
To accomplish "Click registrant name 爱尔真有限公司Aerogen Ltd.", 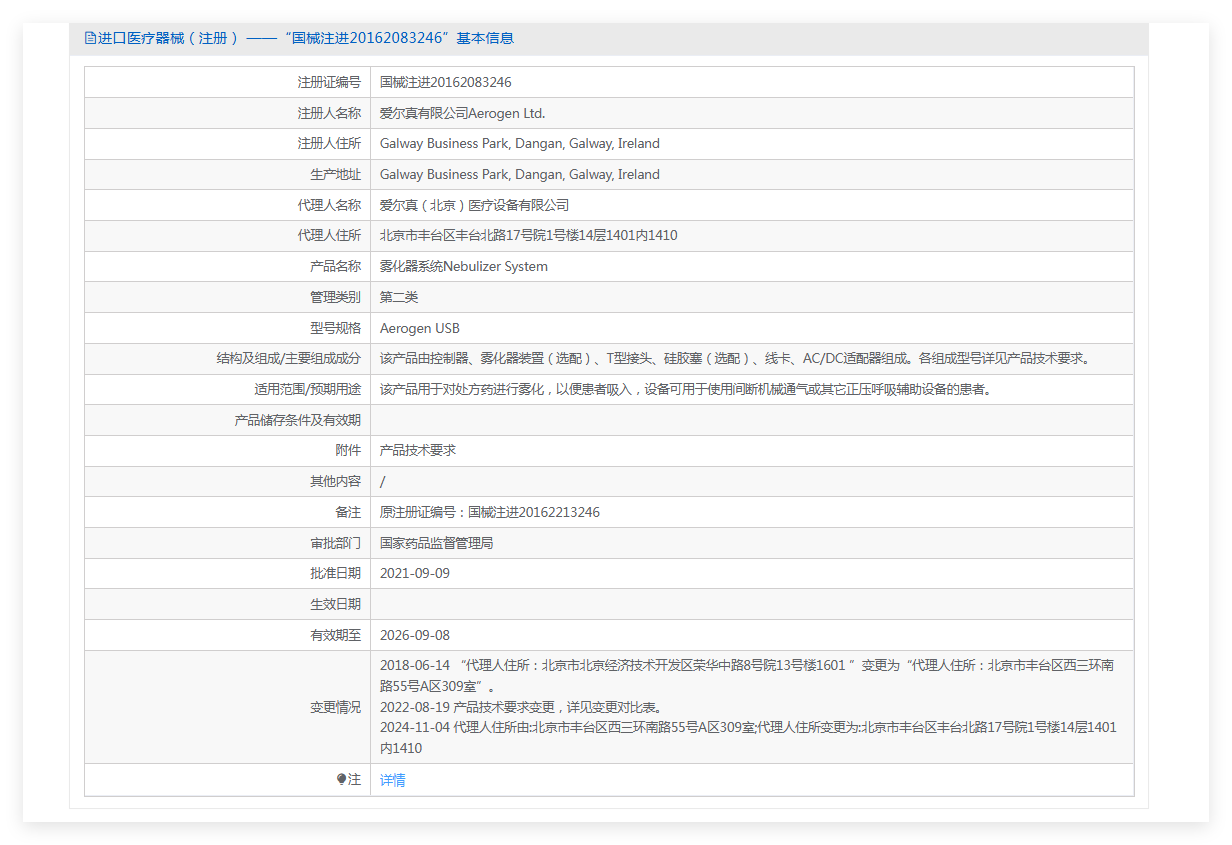I will click(463, 113).
